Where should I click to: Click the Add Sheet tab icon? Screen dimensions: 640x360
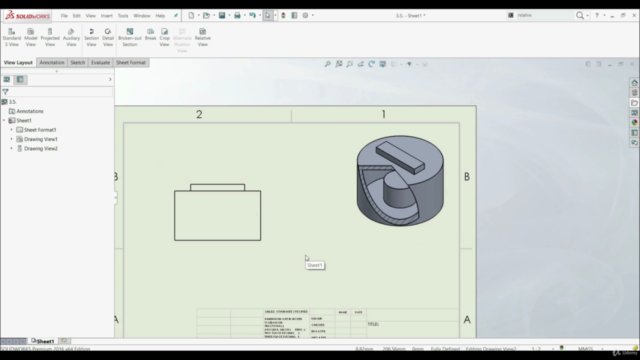pos(64,341)
